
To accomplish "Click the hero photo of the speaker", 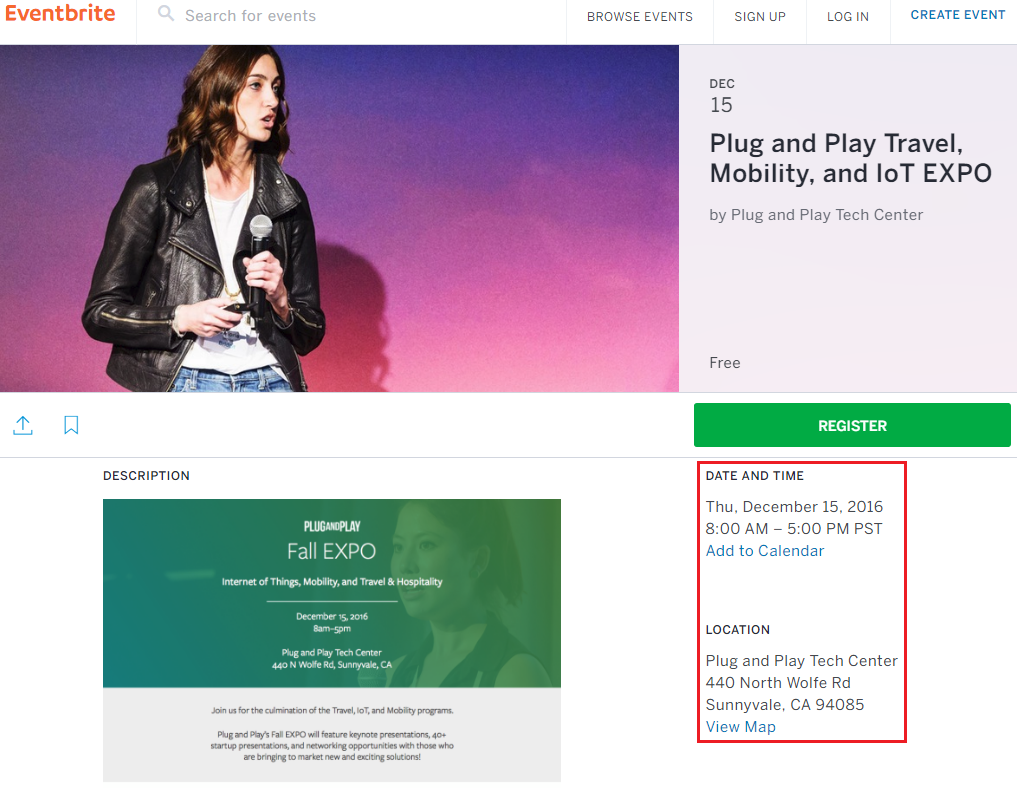I will pos(339,218).
